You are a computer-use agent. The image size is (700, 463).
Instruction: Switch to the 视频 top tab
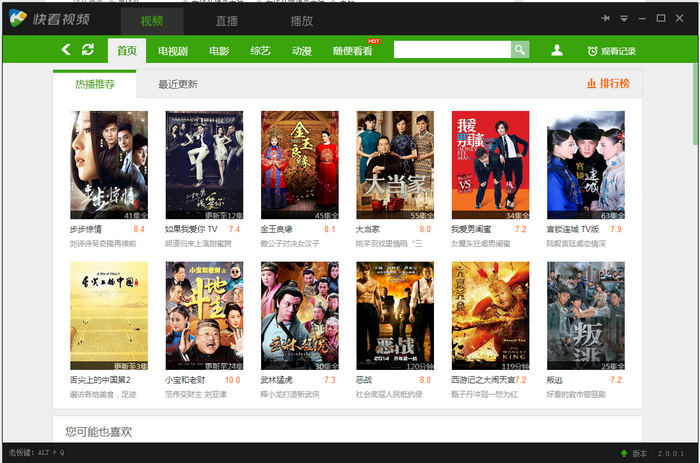tap(152, 21)
